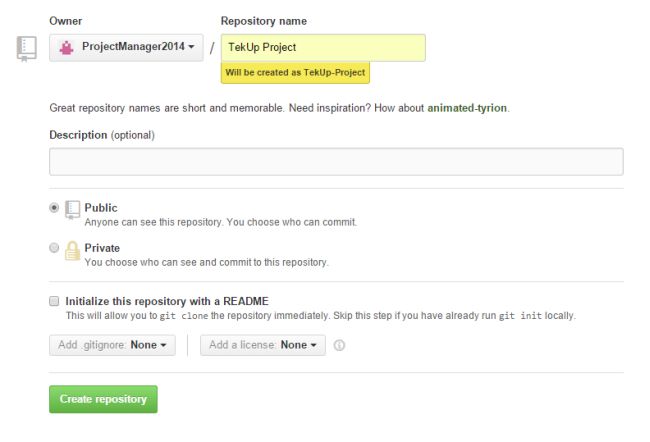Click the "Initialize this repository with a README" label

(167, 300)
